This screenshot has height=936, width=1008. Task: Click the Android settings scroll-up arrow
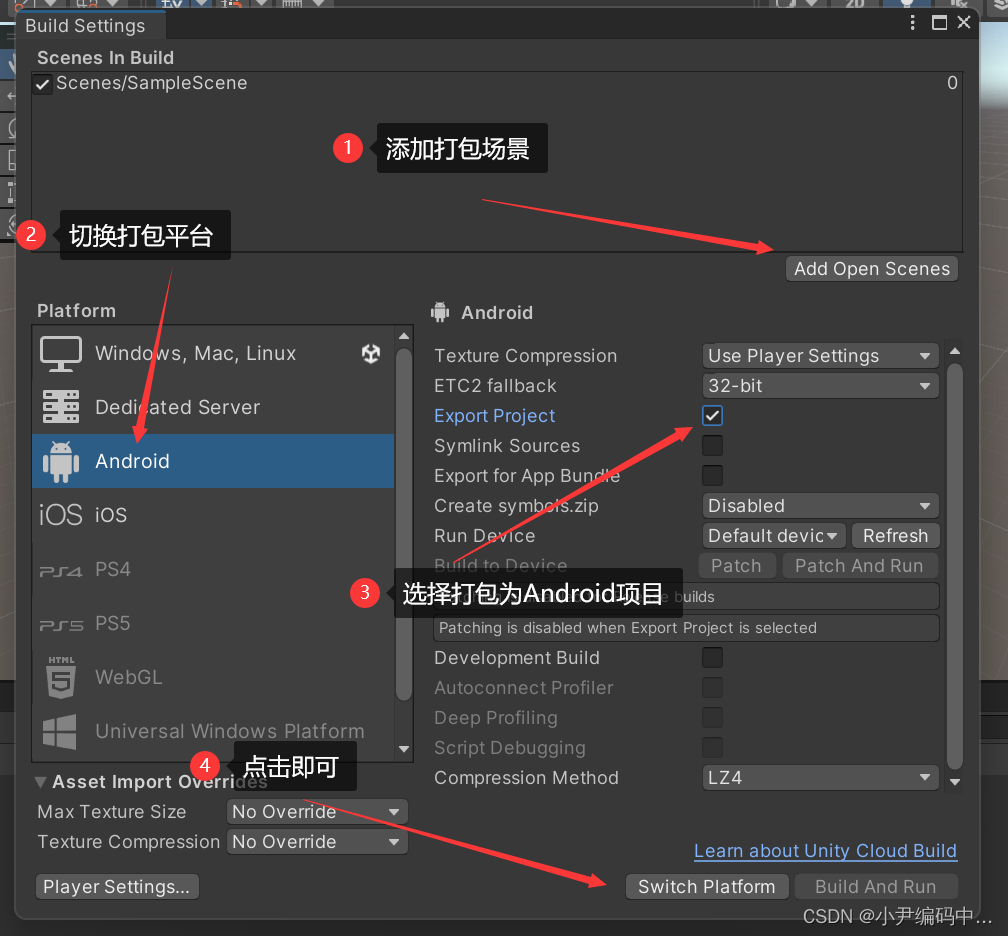click(x=955, y=351)
